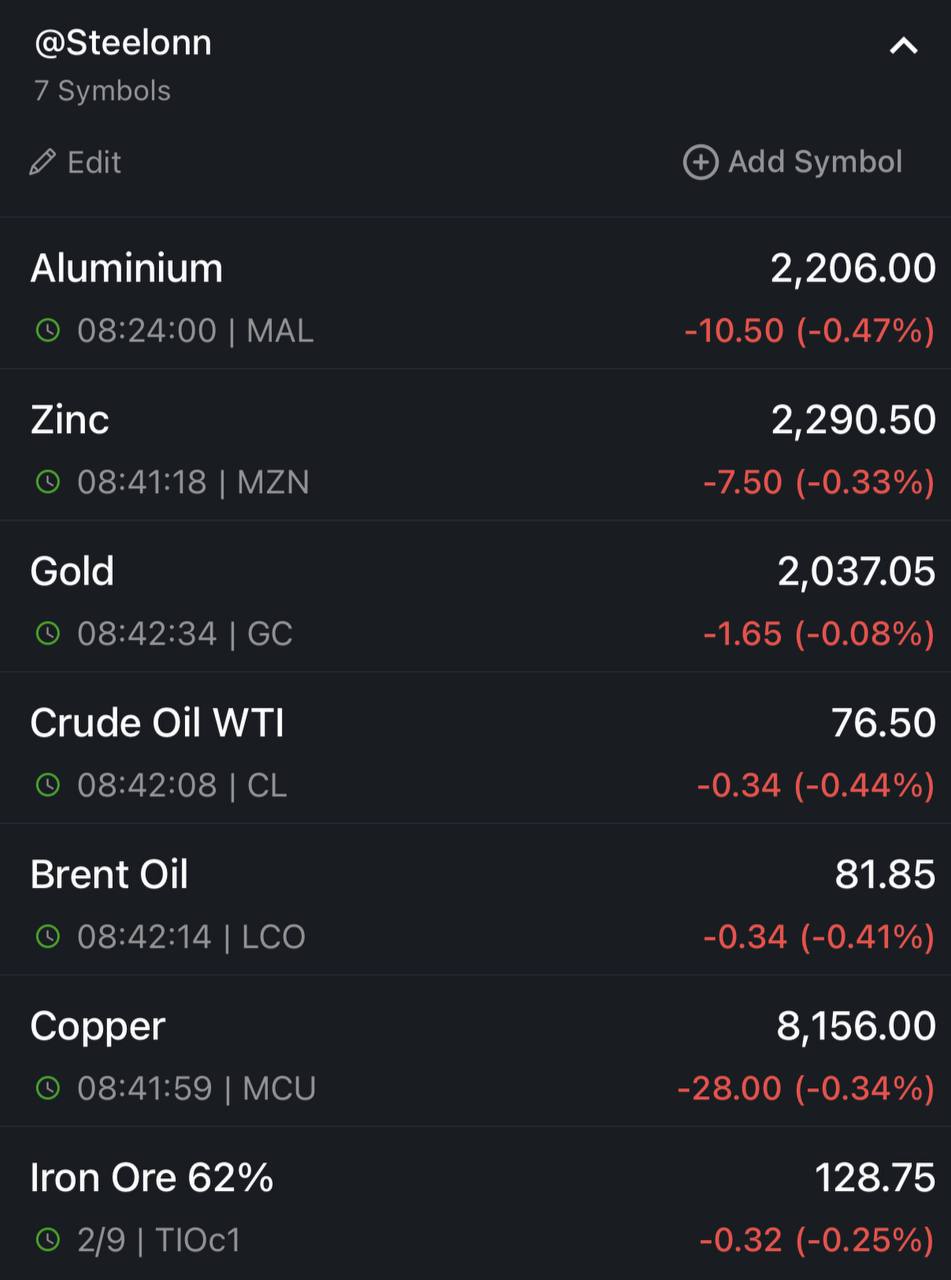
Task: Open the Iron Ore 62% row
Action: click(475, 1204)
